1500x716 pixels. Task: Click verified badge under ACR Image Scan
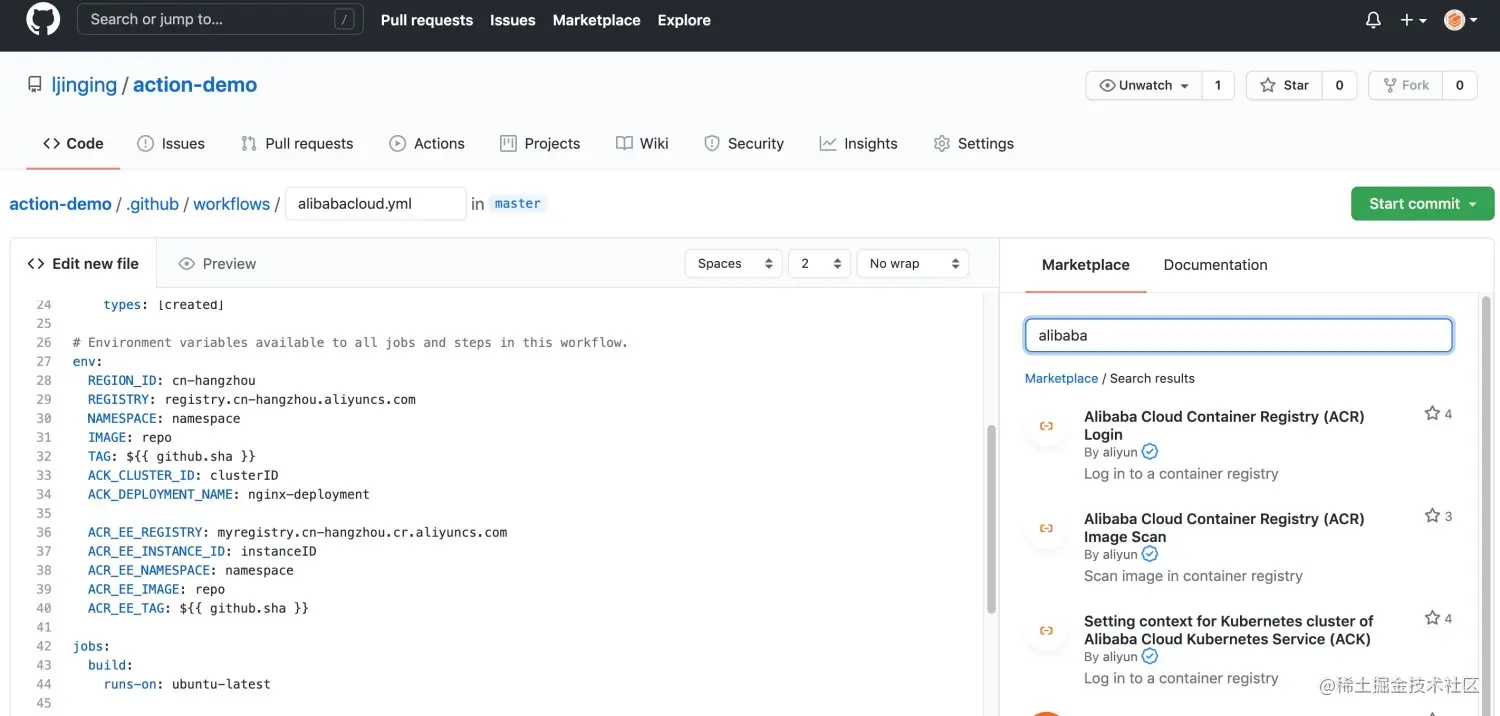pos(1150,554)
